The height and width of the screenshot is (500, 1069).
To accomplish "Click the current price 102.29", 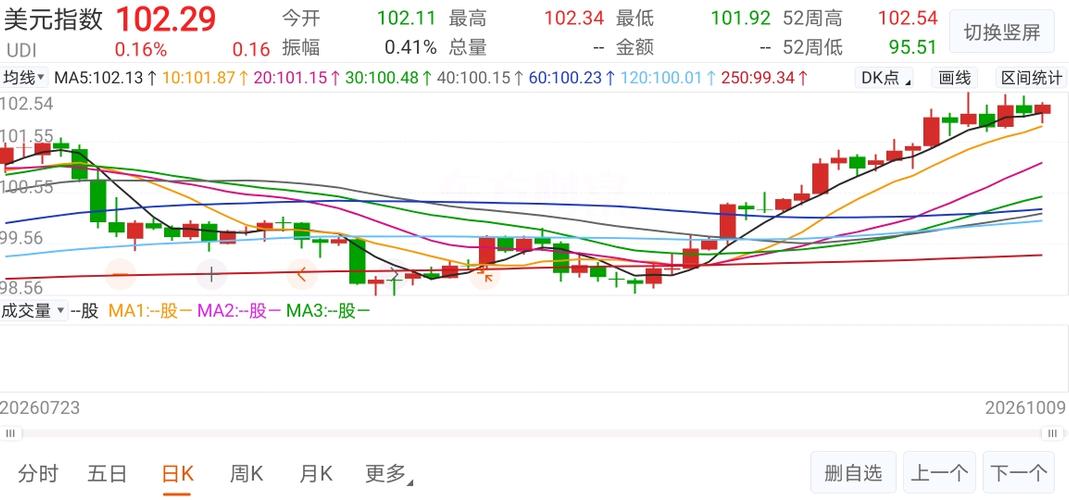I will pos(165,19).
